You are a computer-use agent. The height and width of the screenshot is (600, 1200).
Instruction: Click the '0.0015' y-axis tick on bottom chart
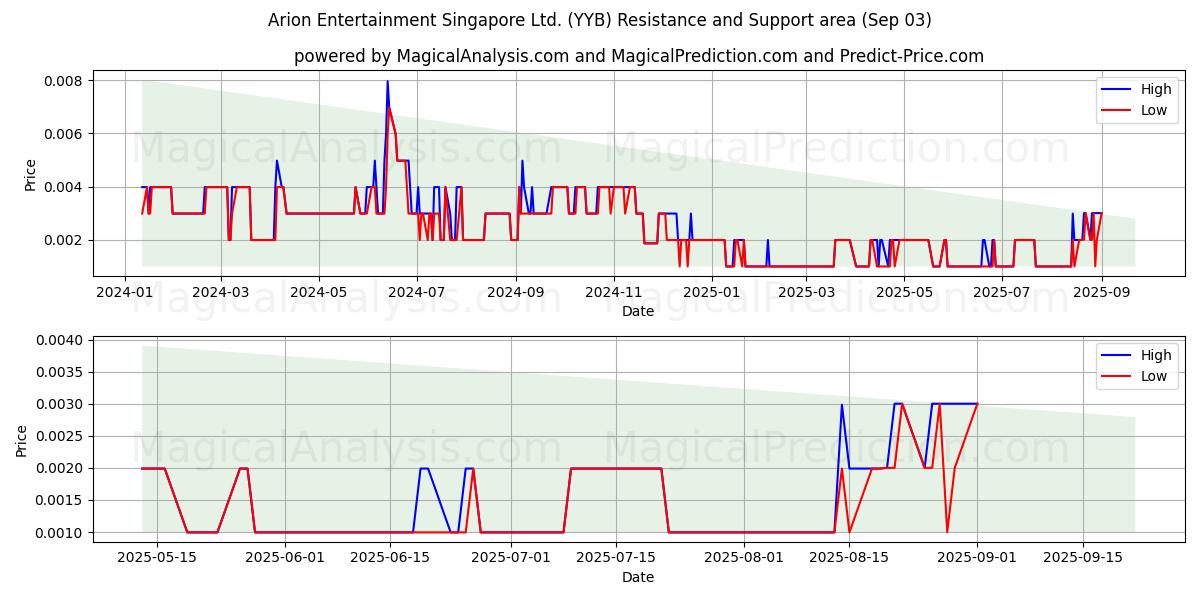pos(61,500)
